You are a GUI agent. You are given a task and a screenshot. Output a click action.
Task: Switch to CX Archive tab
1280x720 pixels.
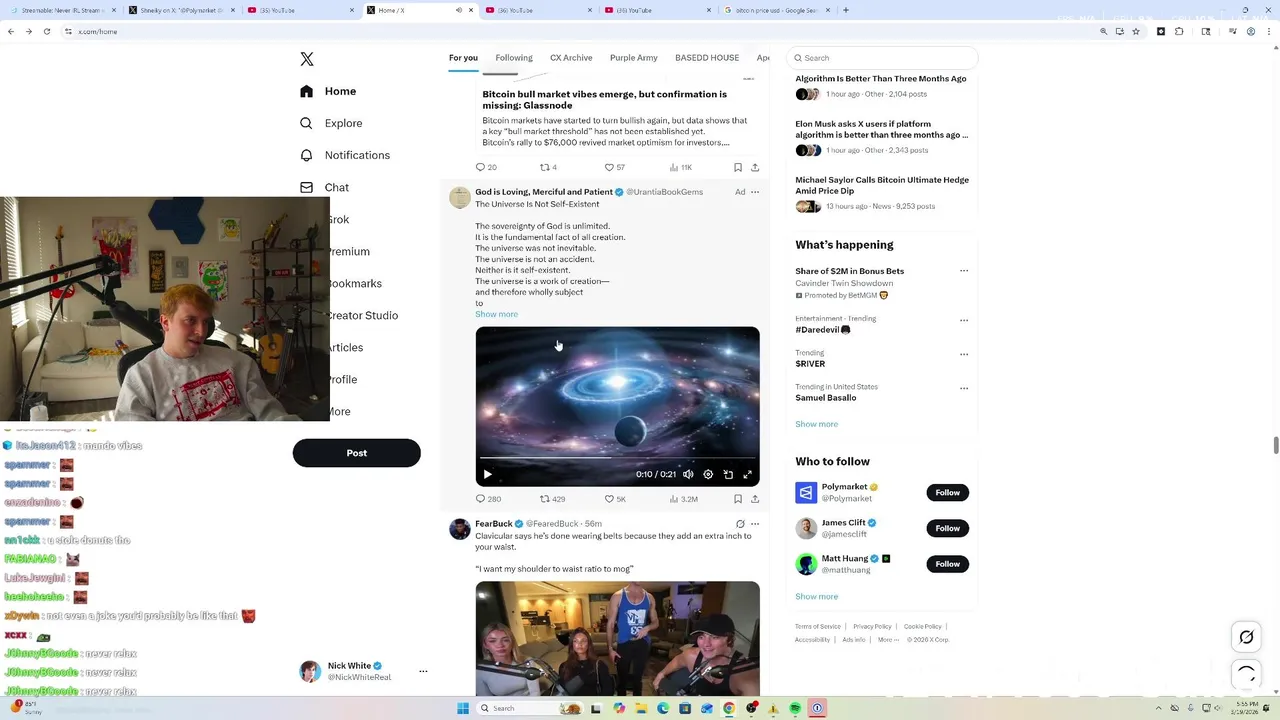(x=571, y=58)
